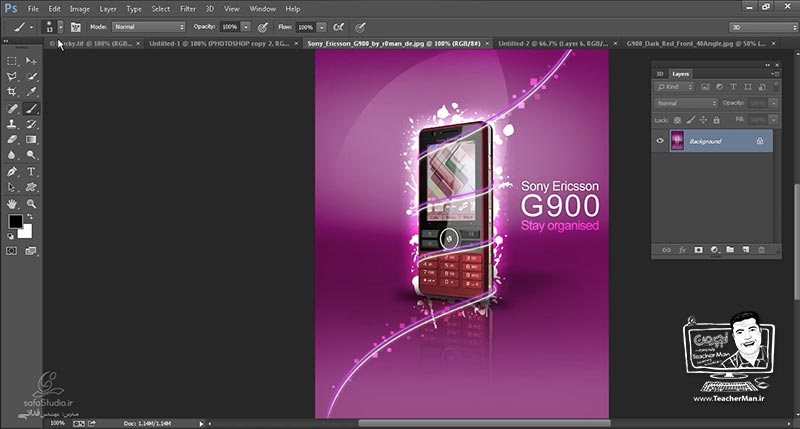Open the File menu

click(x=33, y=9)
